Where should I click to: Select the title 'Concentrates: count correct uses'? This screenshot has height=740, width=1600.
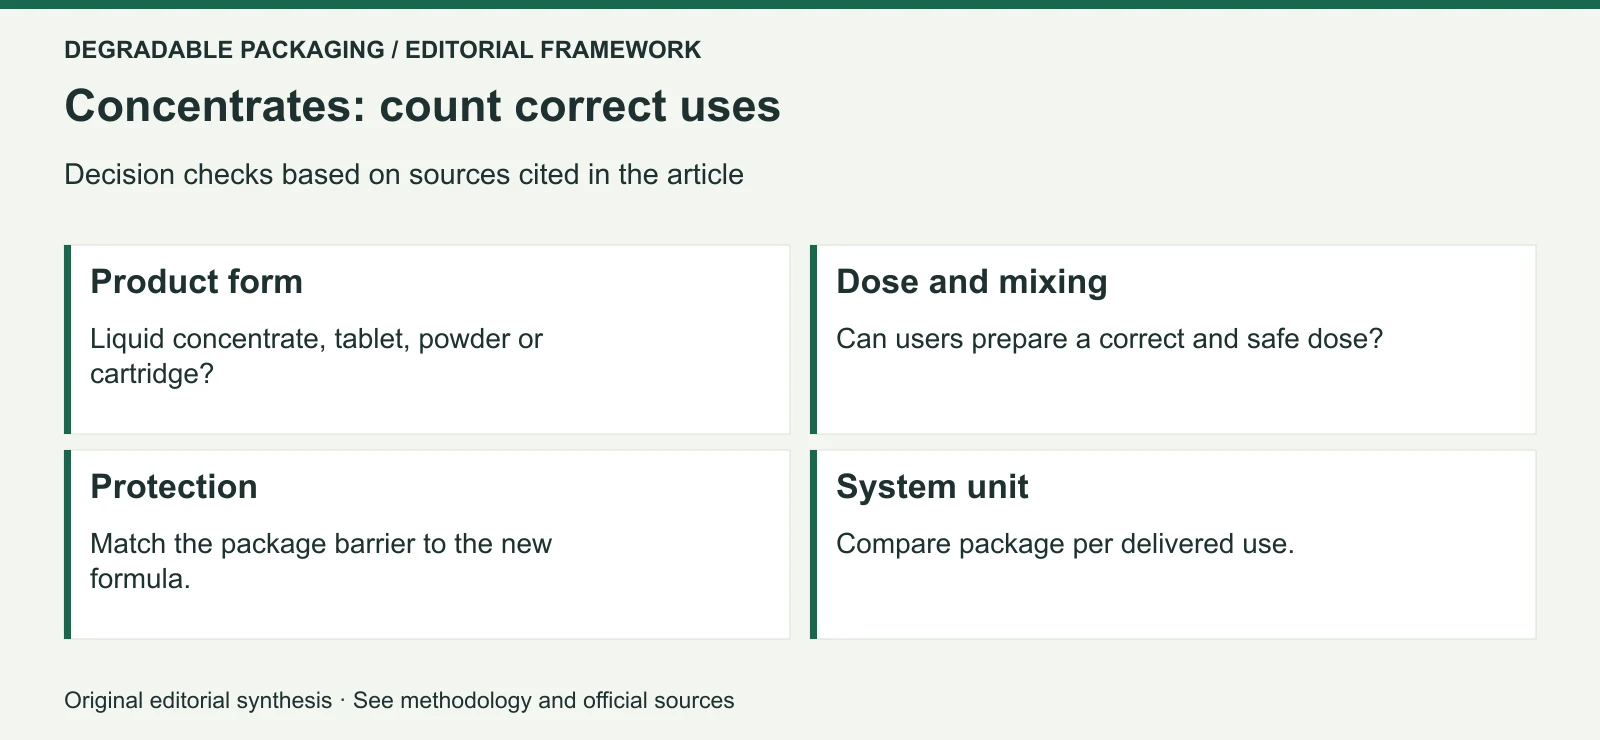tap(422, 106)
